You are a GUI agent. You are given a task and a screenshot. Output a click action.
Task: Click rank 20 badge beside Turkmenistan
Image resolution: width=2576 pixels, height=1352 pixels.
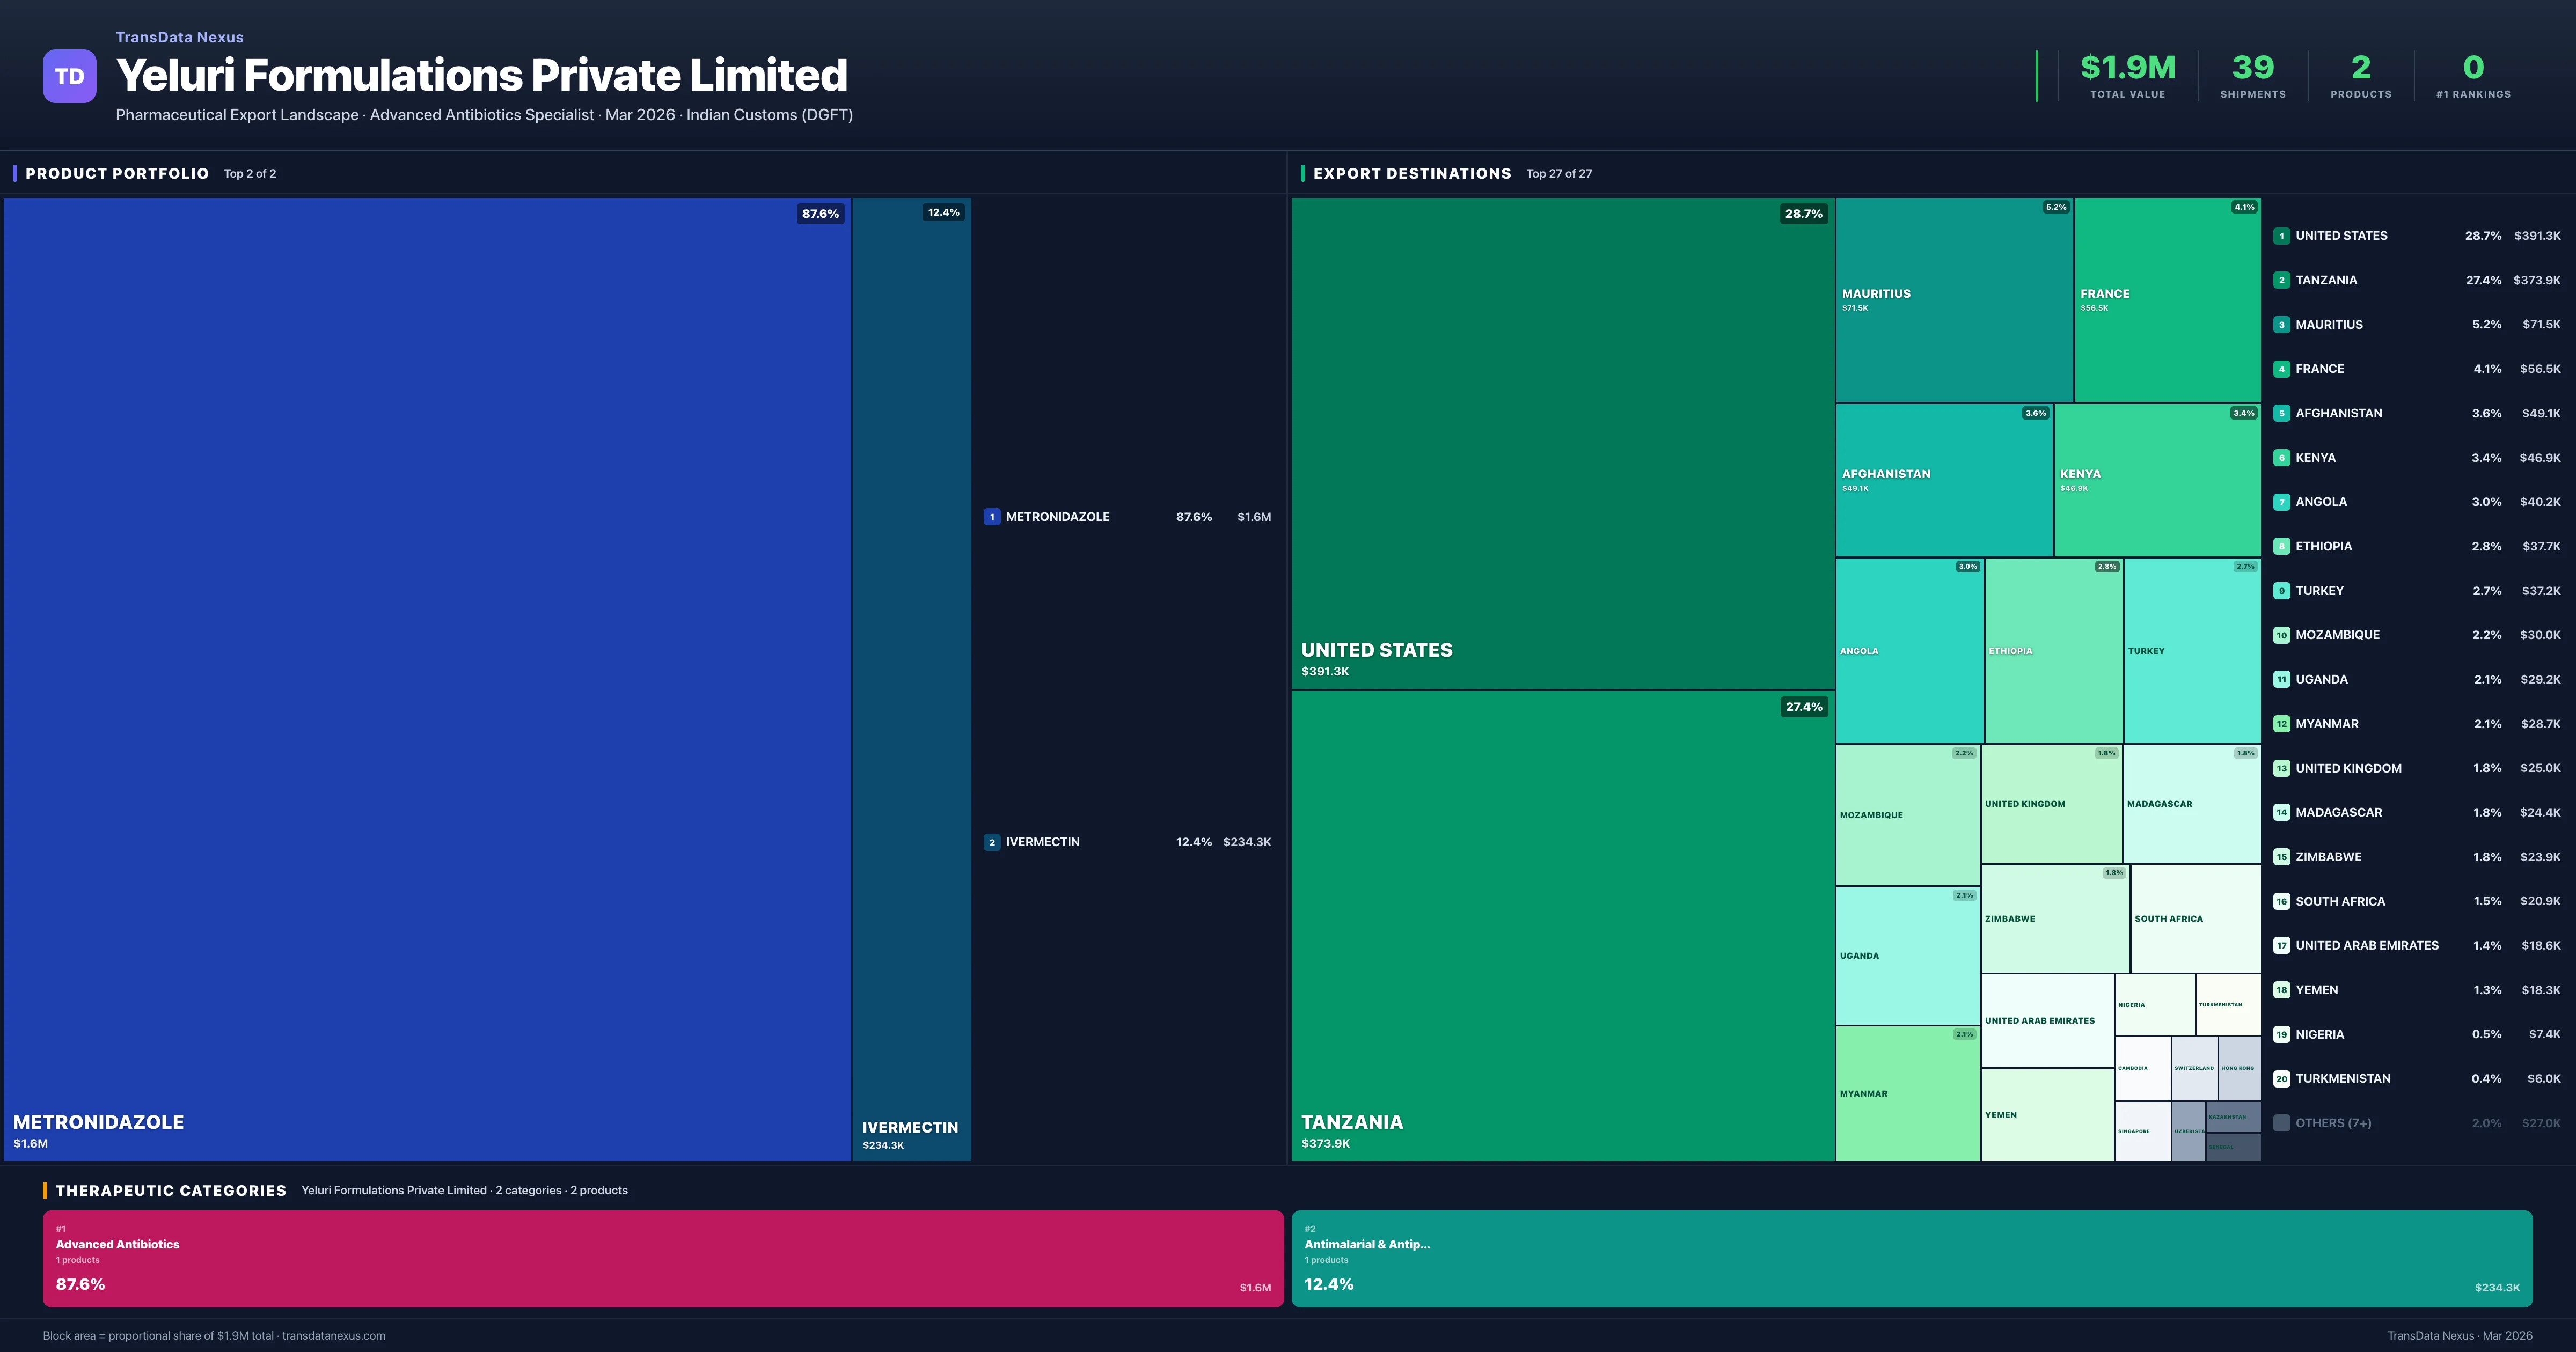pos(2281,1079)
